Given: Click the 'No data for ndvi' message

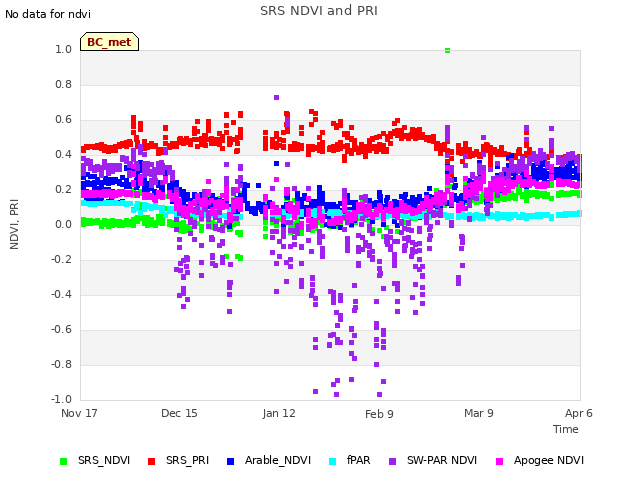Looking at the screenshot, I should [48, 14].
